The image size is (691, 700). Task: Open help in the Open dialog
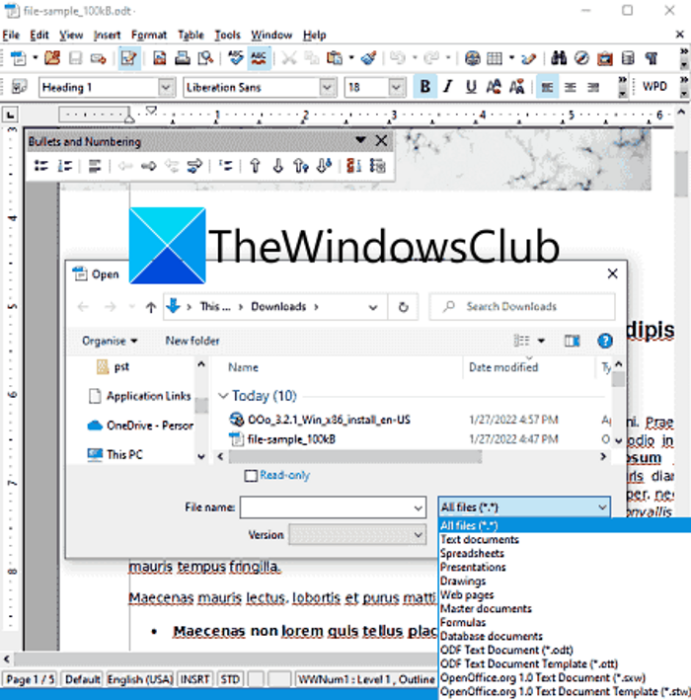point(605,341)
